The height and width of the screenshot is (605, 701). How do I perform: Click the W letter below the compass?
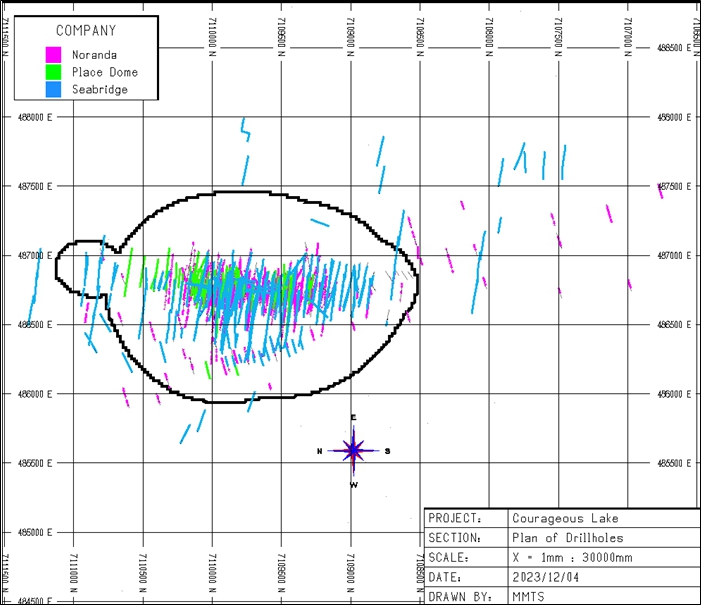353,485
